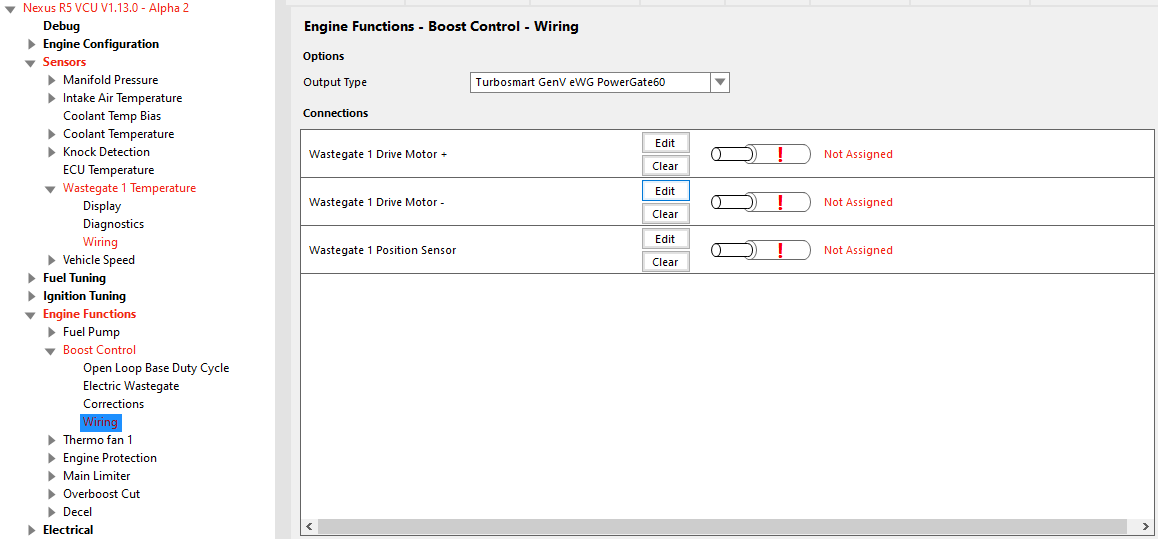Collapse the Boost Control node
1158x539 pixels.
[x=50, y=351]
